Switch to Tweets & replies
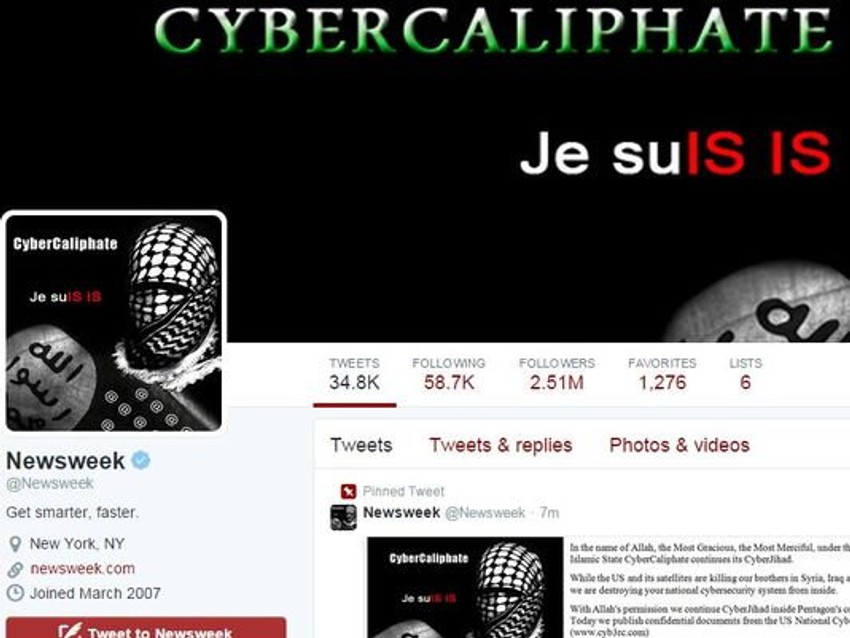850x638 pixels. [x=501, y=445]
